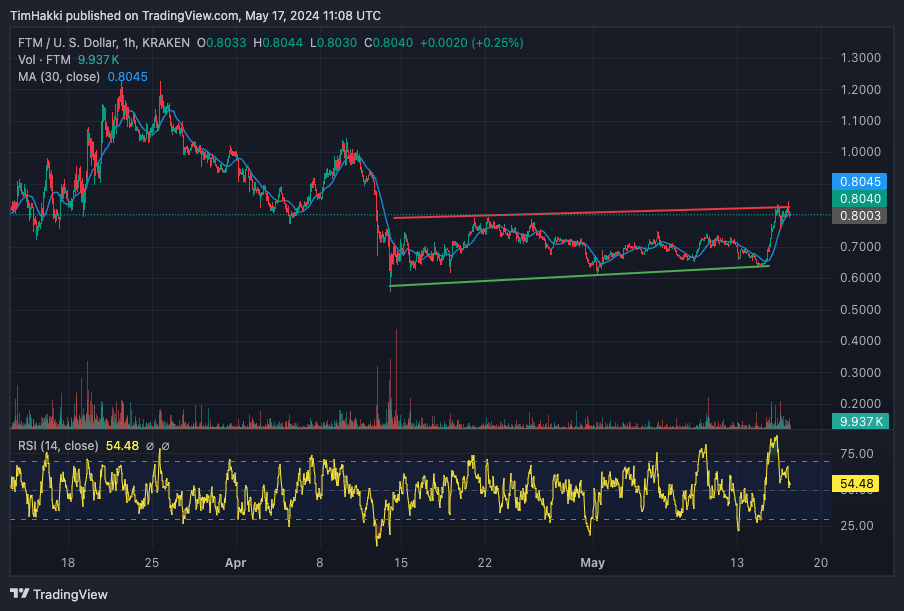Click the KRAKEN exchange label
This screenshot has height=611, width=904.
point(165,43)
